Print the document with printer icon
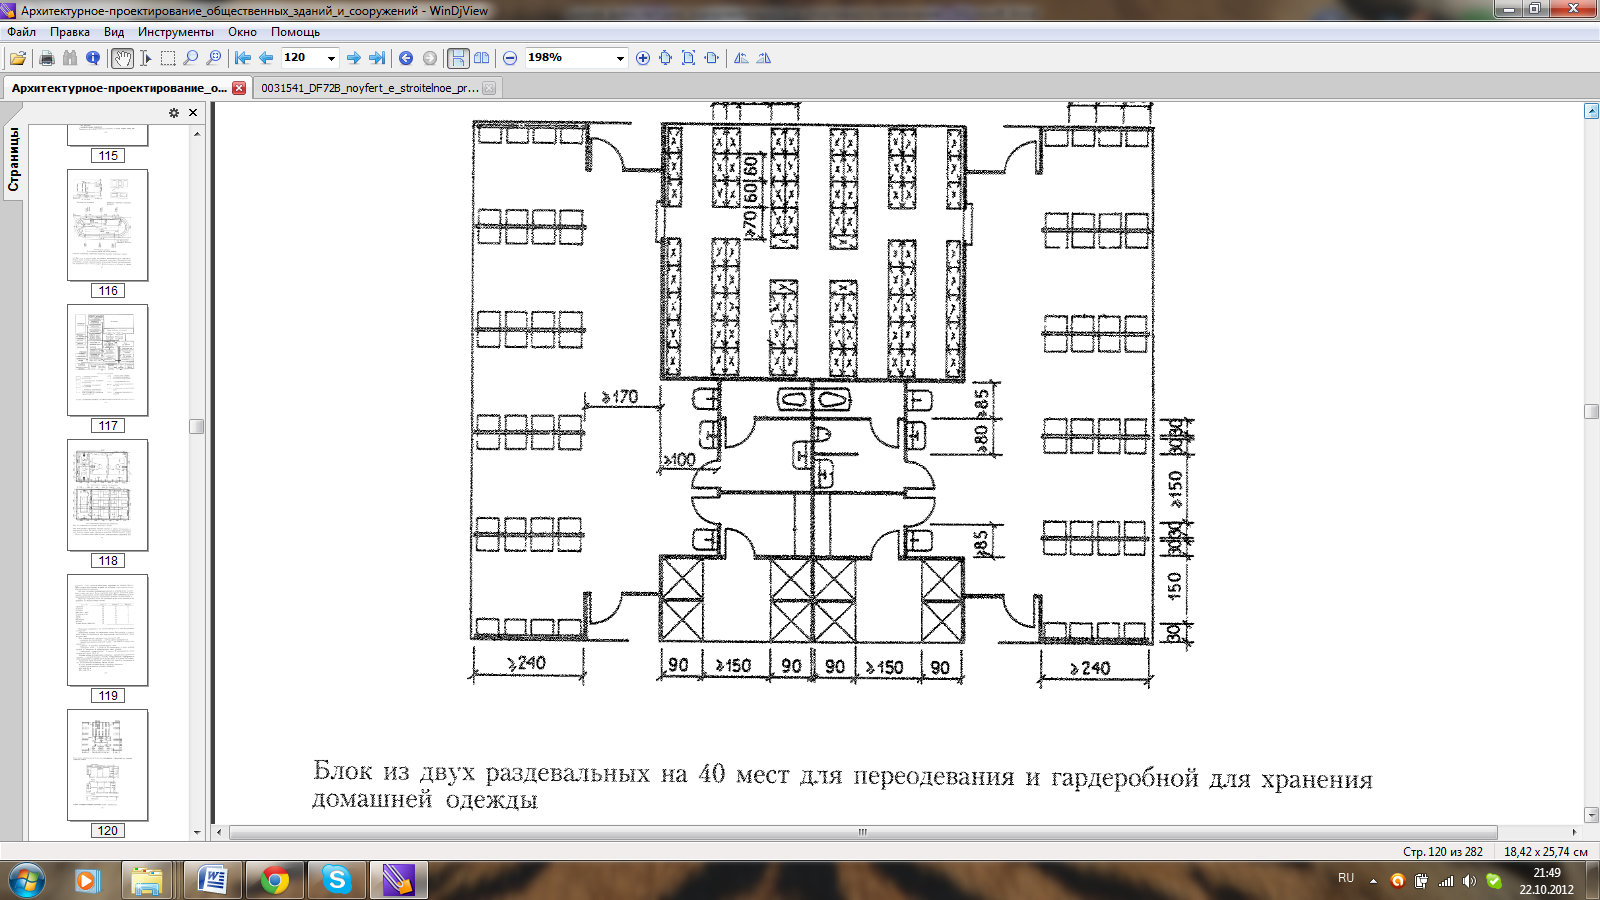This screenshot has height=900, width=1600. coord(46,58)
